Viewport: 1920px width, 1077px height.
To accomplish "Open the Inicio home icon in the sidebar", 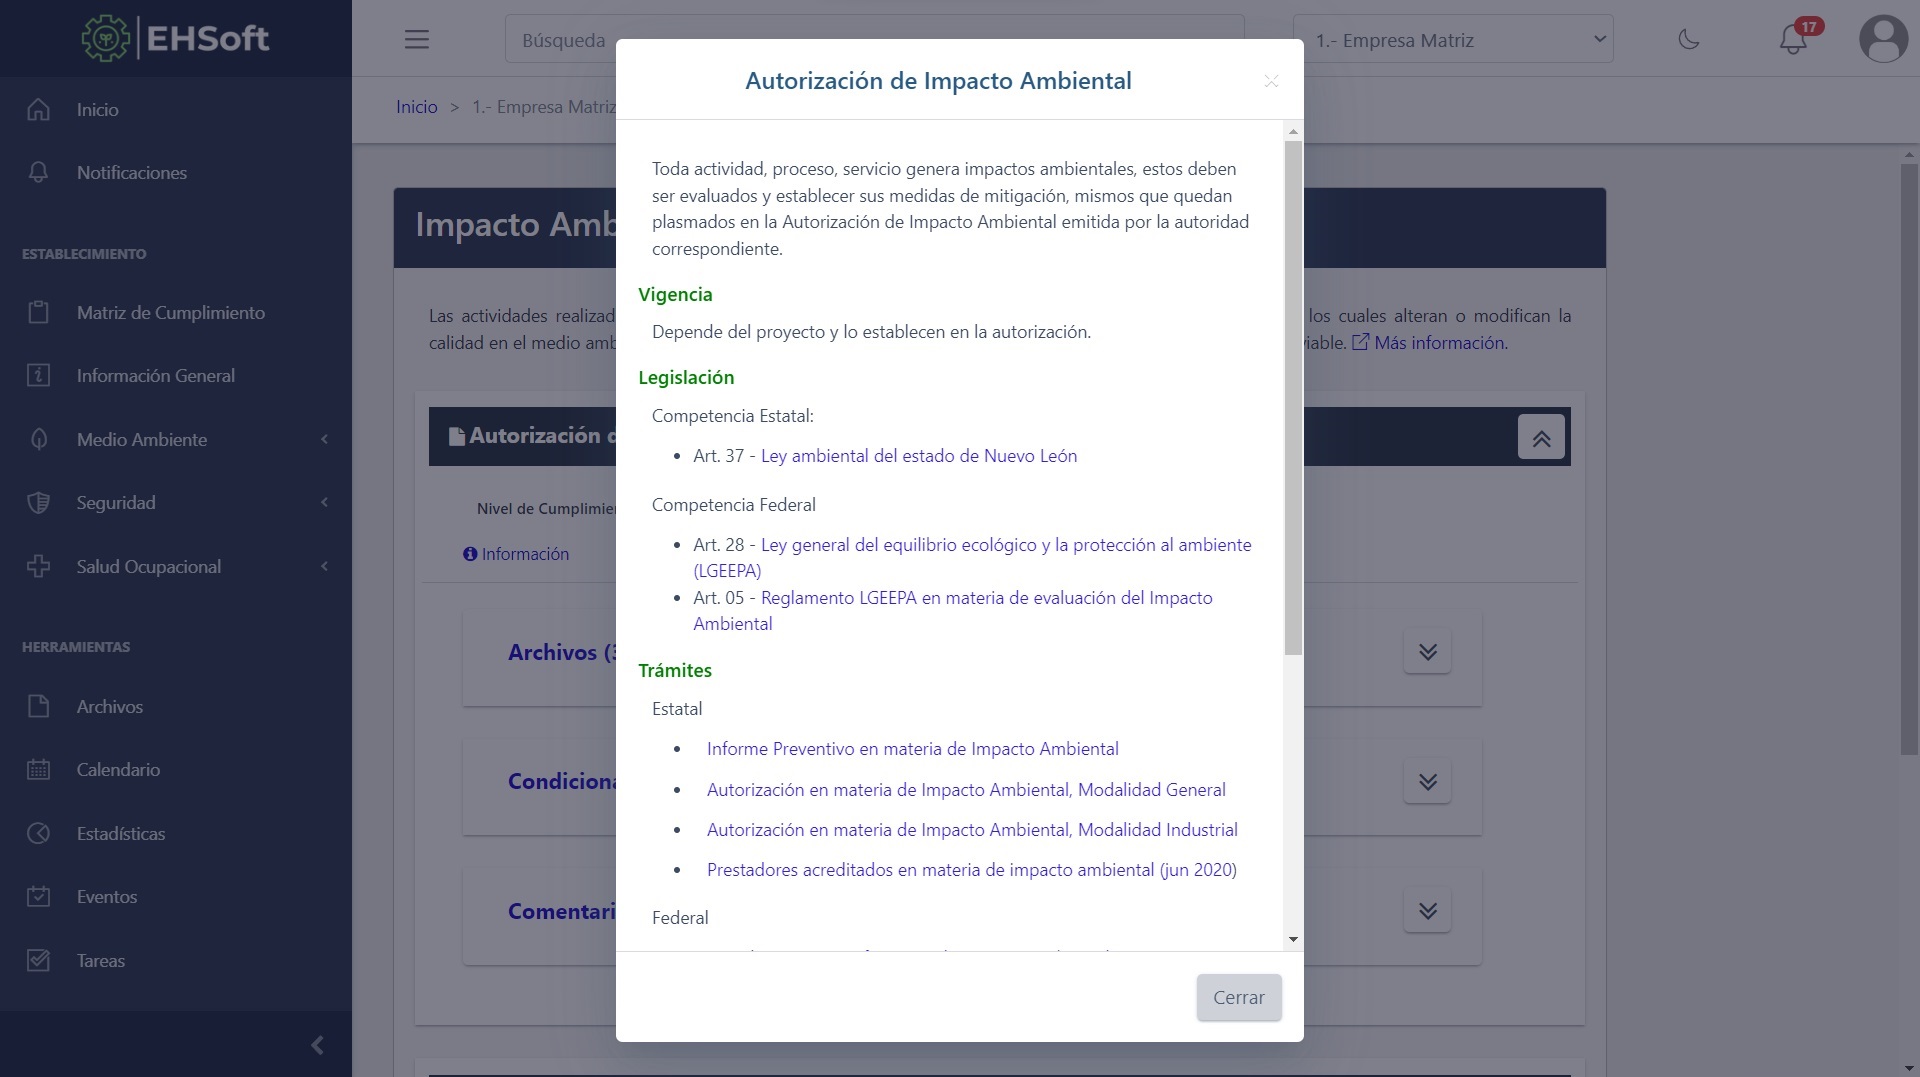I will 38,109.
